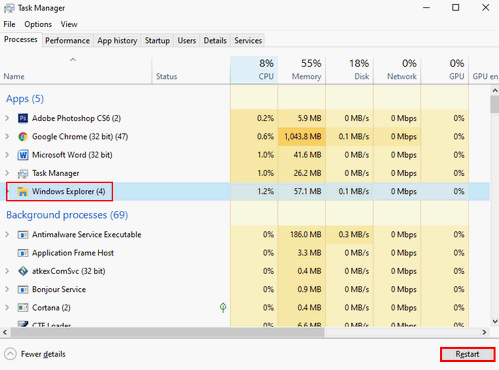Click Microsoft Word's 41.6 MB memory value
Screen dimensions: 499x370
[x=308, y=155]
